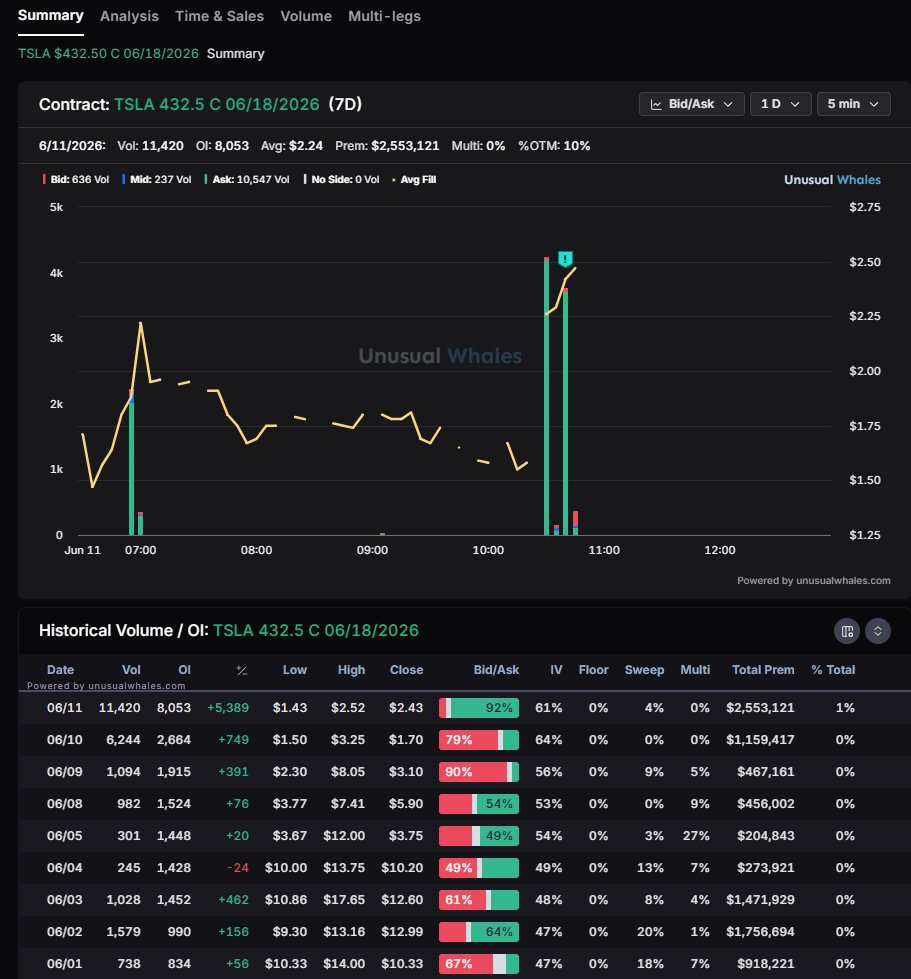Click the 49% bid/ask bar for 06/04

(x=479, y=868)
